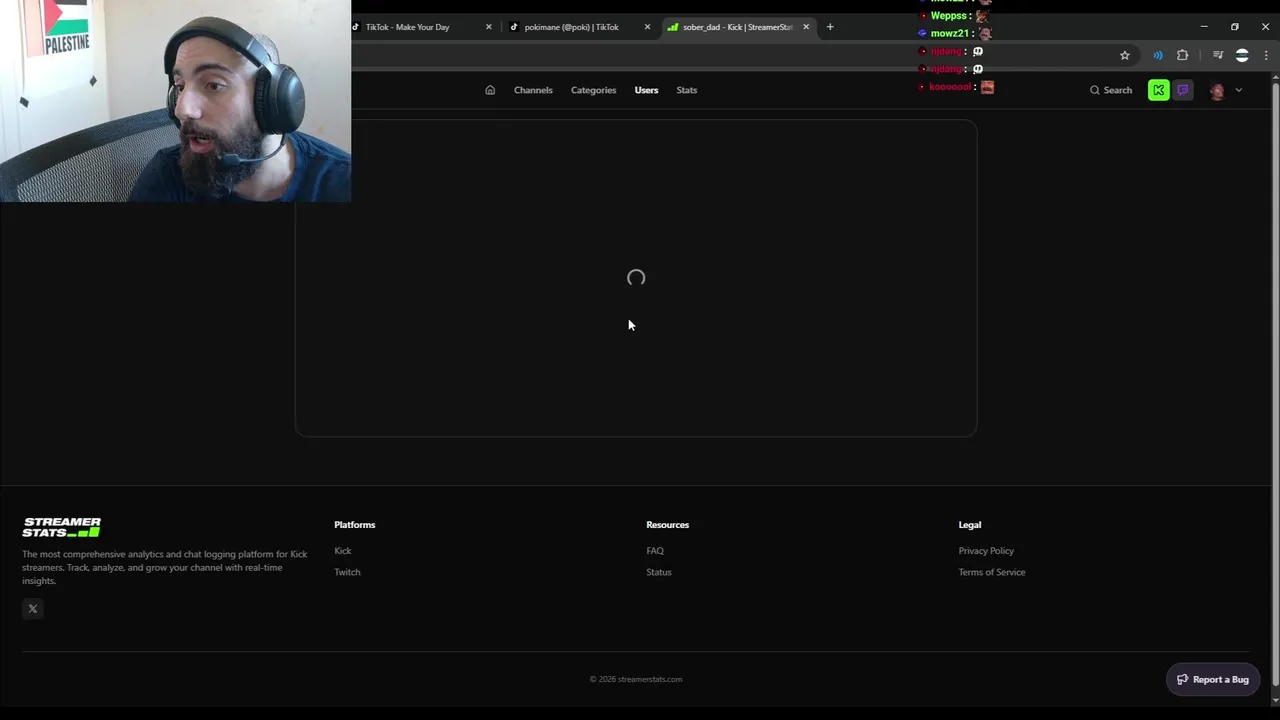This screenshot has height=720, width=1280.
Task: Switch to the Twitch platform icon
Action: (1183, 90)
